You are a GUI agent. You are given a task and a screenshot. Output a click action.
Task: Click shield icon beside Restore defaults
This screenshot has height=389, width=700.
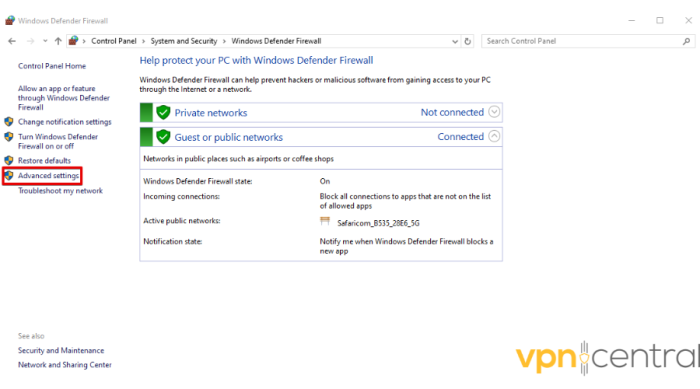tap(9, 160)
